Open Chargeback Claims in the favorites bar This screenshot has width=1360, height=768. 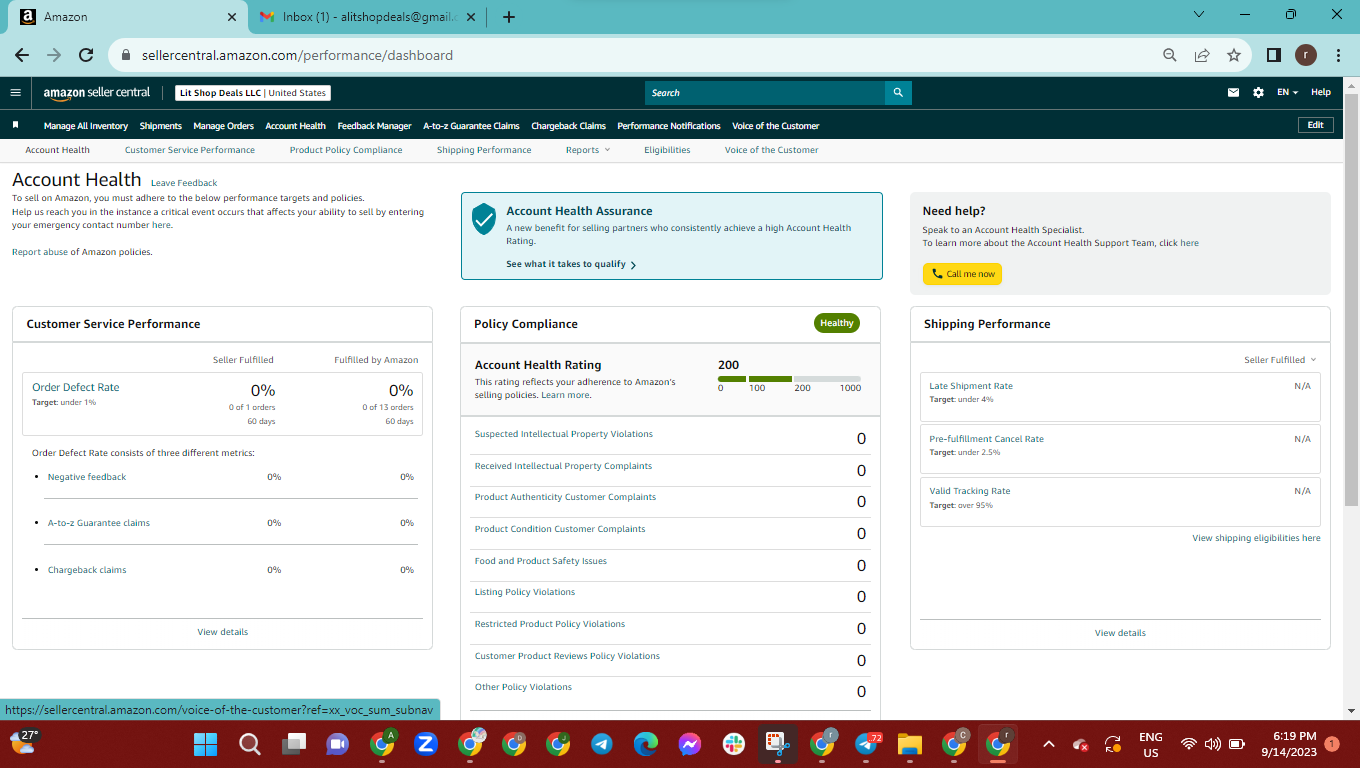click(569, 126)
